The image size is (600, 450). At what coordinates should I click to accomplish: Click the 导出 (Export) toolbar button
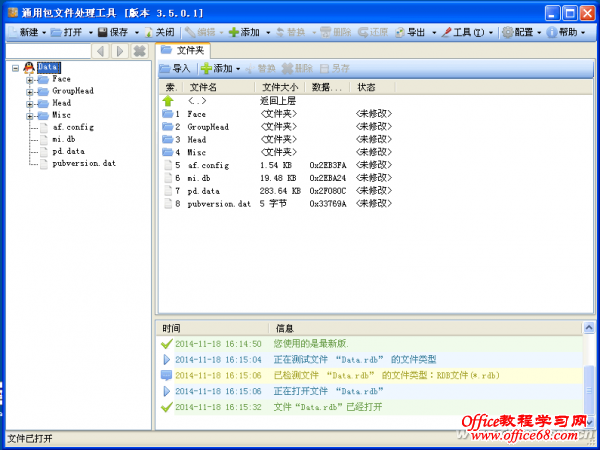pyautogui.click(x=410, y=33)
